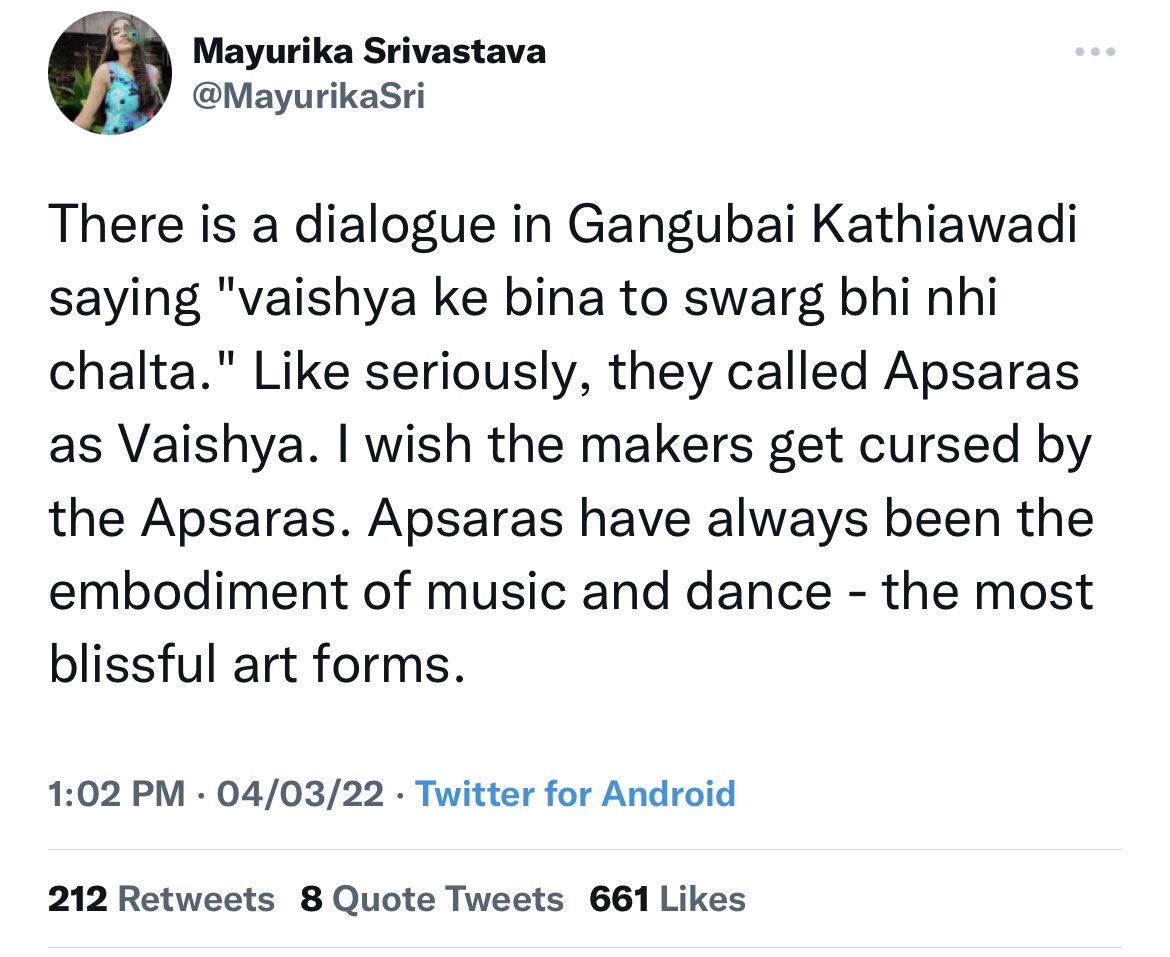Click the line 'embodiment of music and dance'
Screen dimensions: 1170x957
(440, 590)
